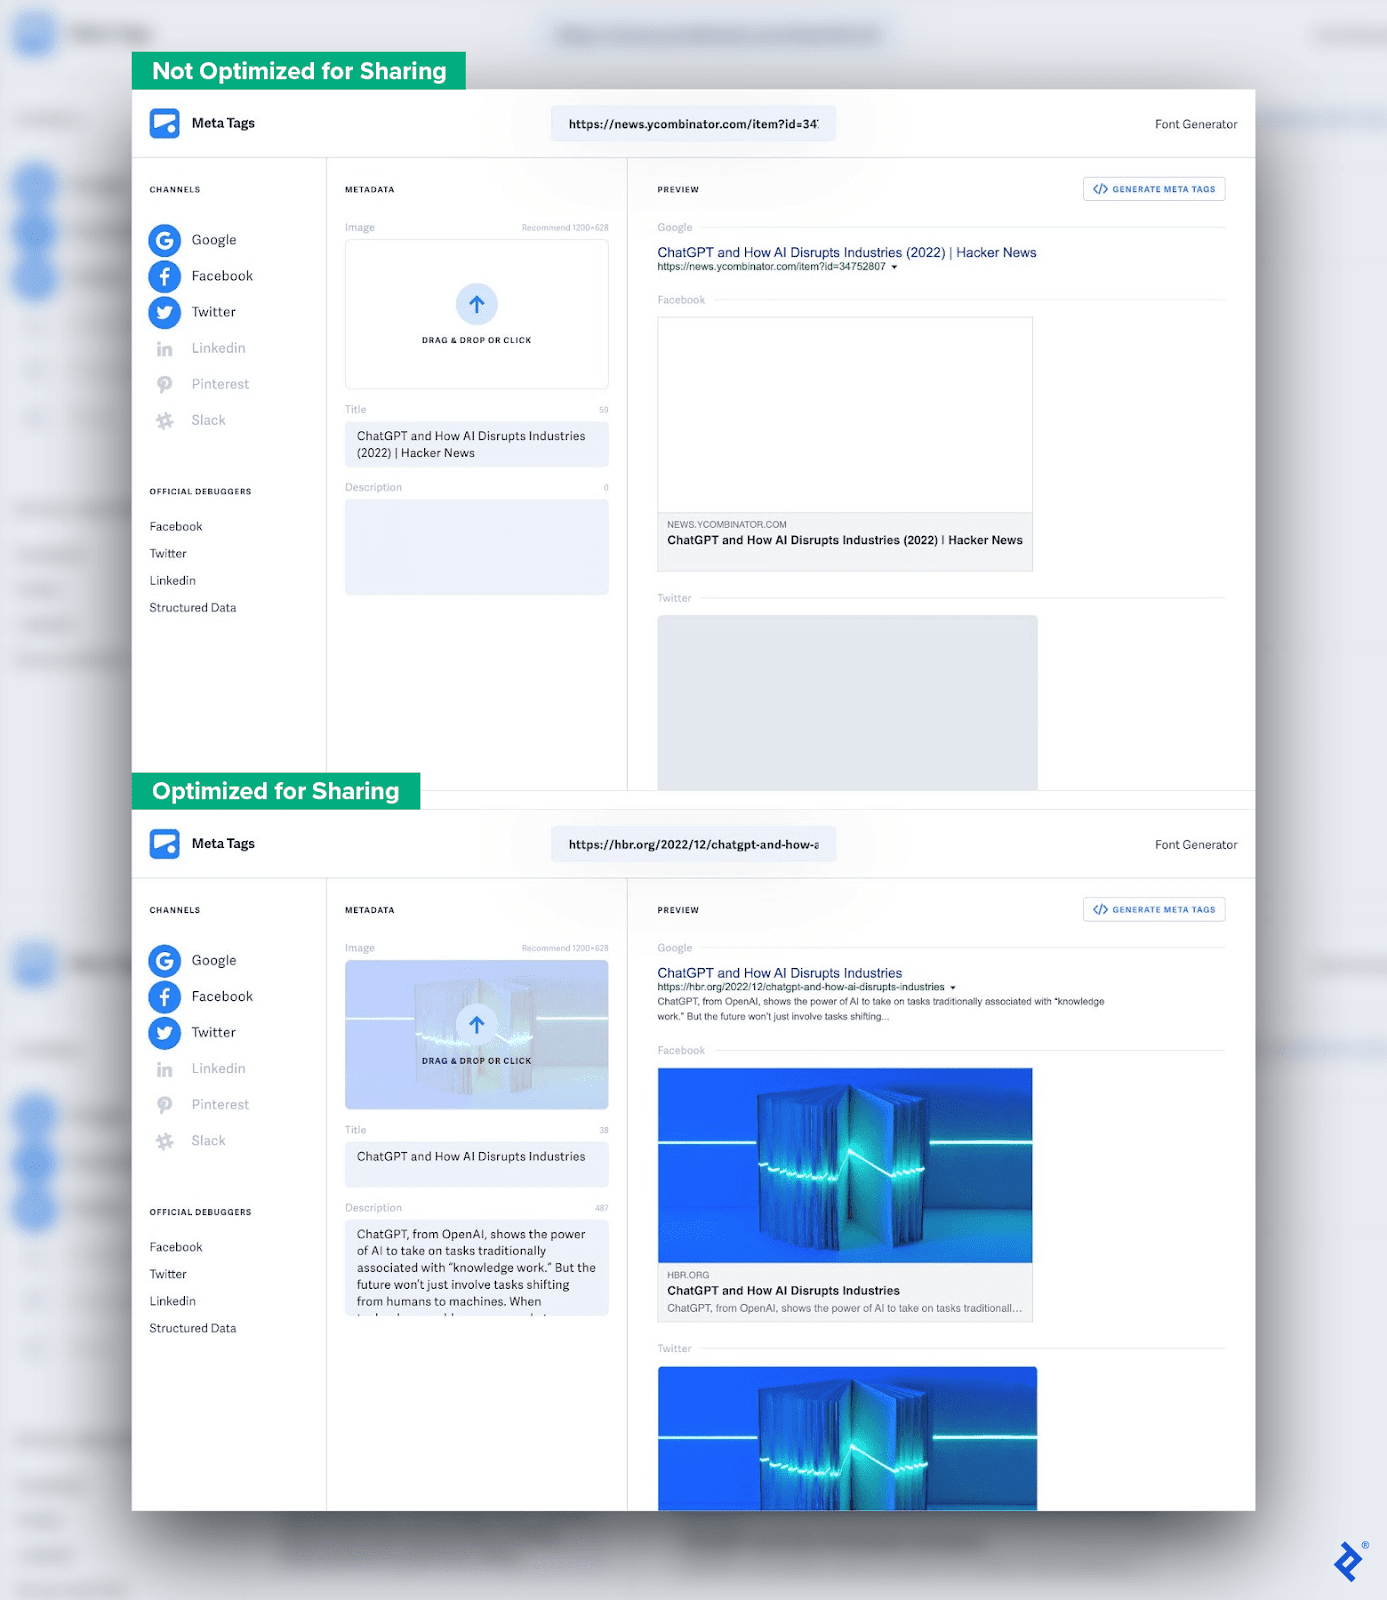
Task: Click the Meta Tags logo in the bottom panel
Action: (164, 843)
